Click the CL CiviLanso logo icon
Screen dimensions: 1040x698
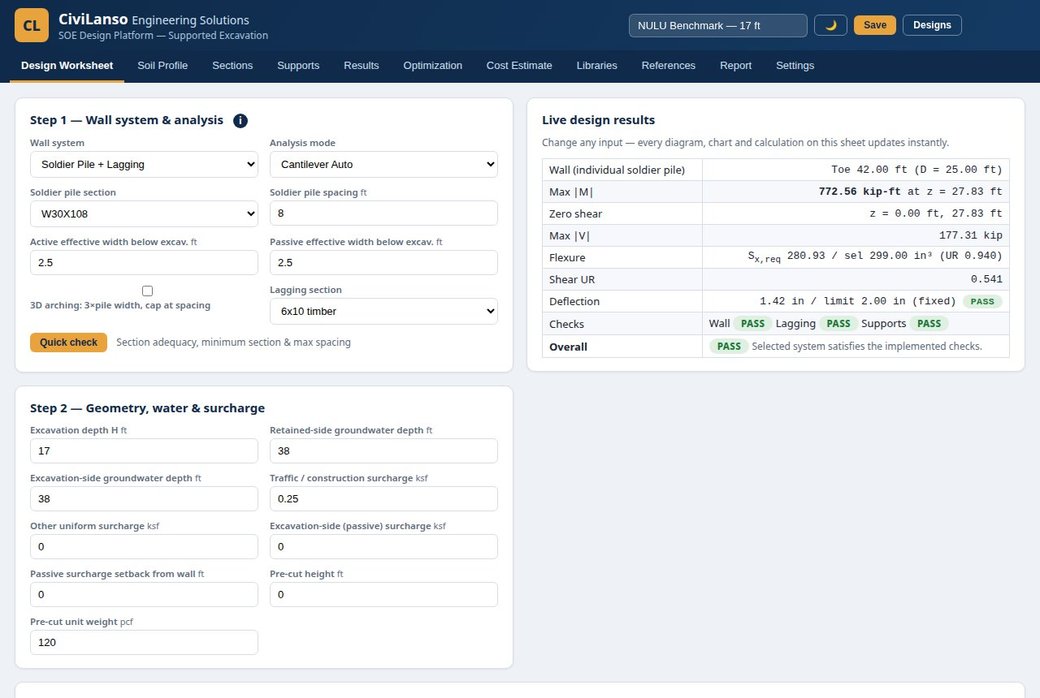[x=31, y=25]
